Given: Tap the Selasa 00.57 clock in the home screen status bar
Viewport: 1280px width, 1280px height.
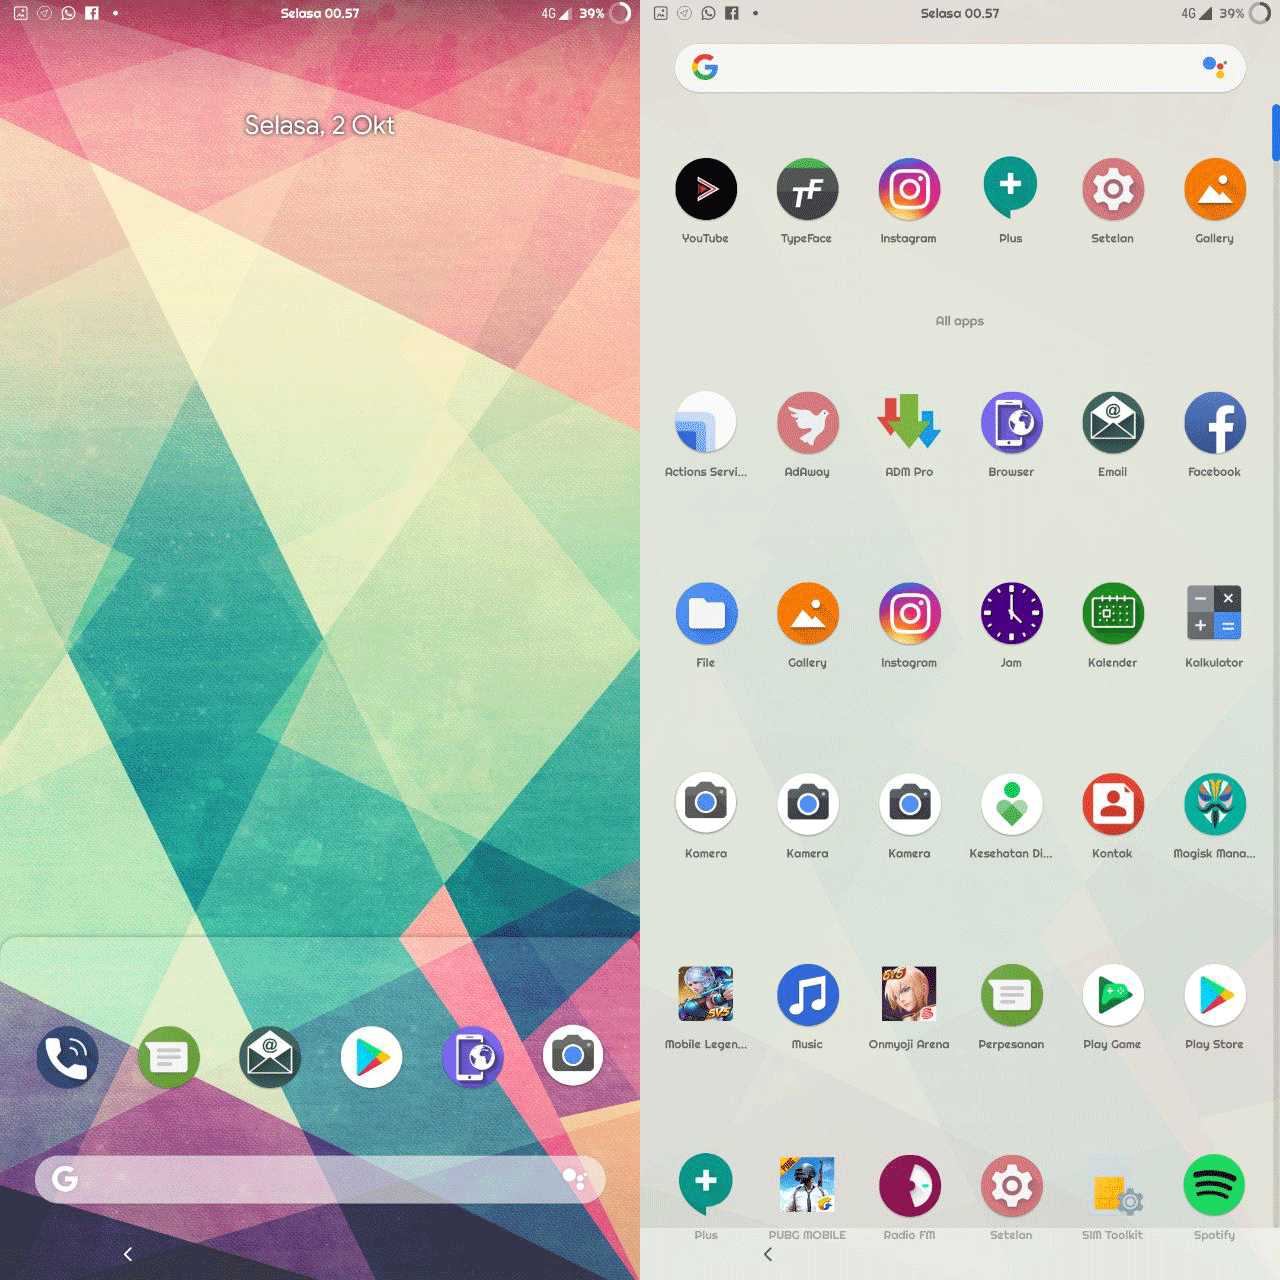Looking at the screenshot, I should [320, 13].
